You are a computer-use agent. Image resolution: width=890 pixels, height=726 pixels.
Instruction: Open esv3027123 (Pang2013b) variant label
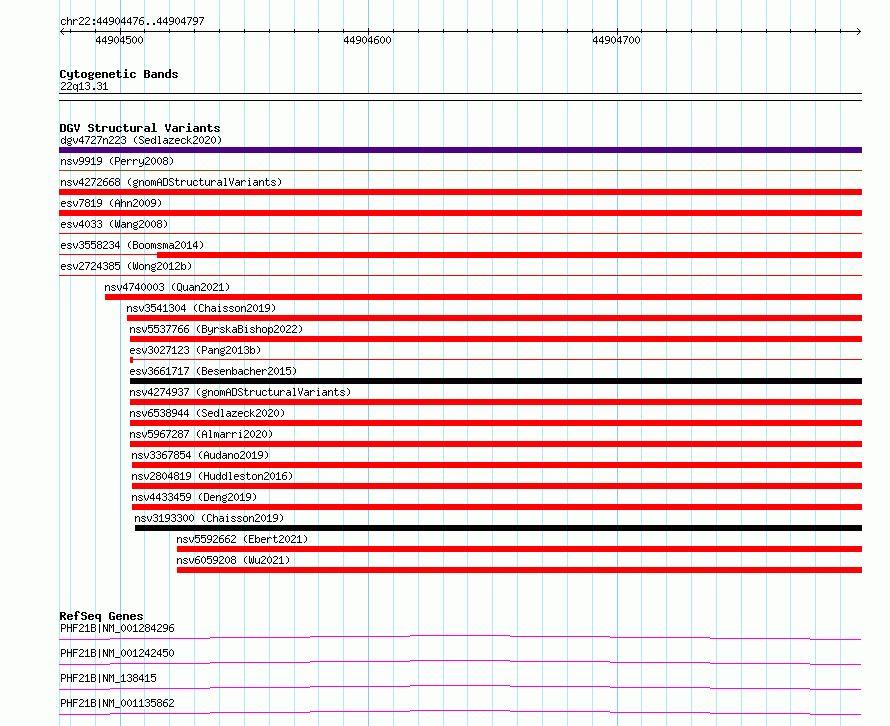195,350
